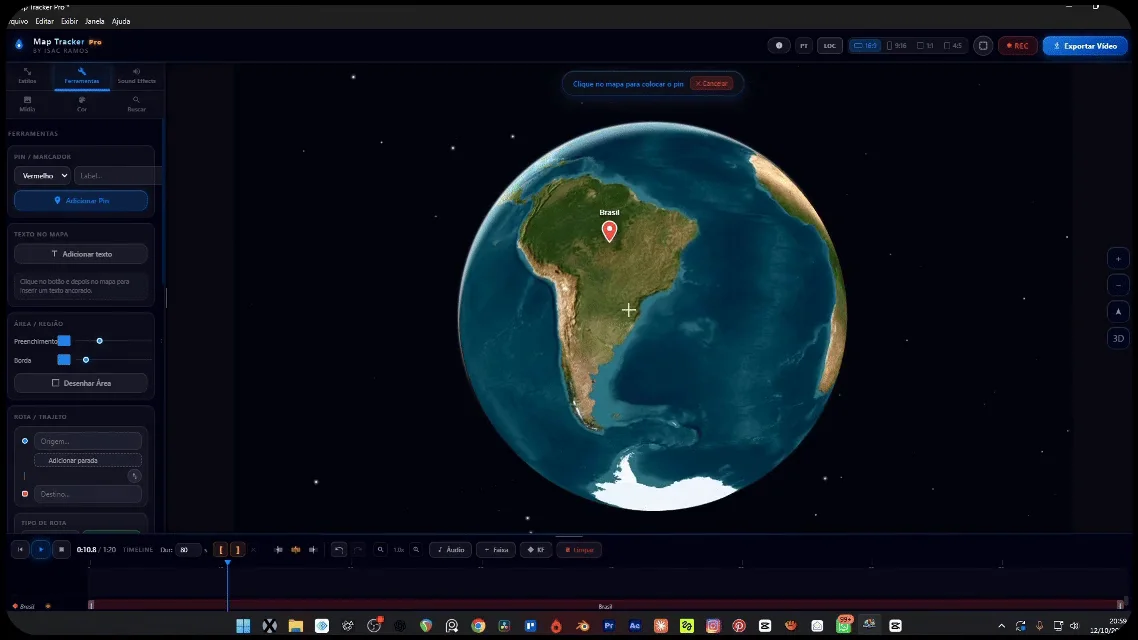Swap origin and destination with the swap icon
Screen dimensions: 1138x640
point(134,476)
